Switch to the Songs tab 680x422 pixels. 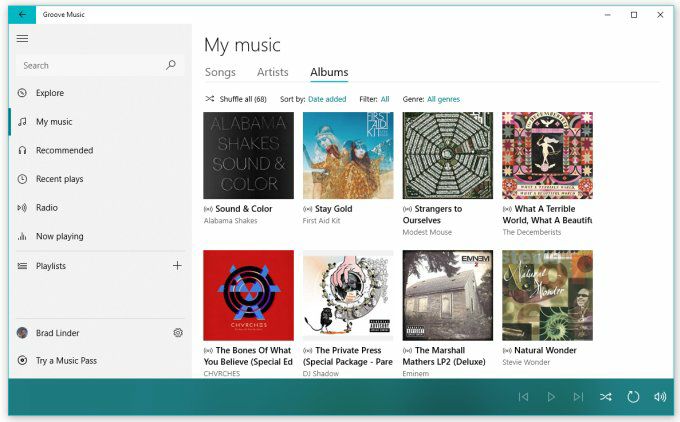(220, 72)
